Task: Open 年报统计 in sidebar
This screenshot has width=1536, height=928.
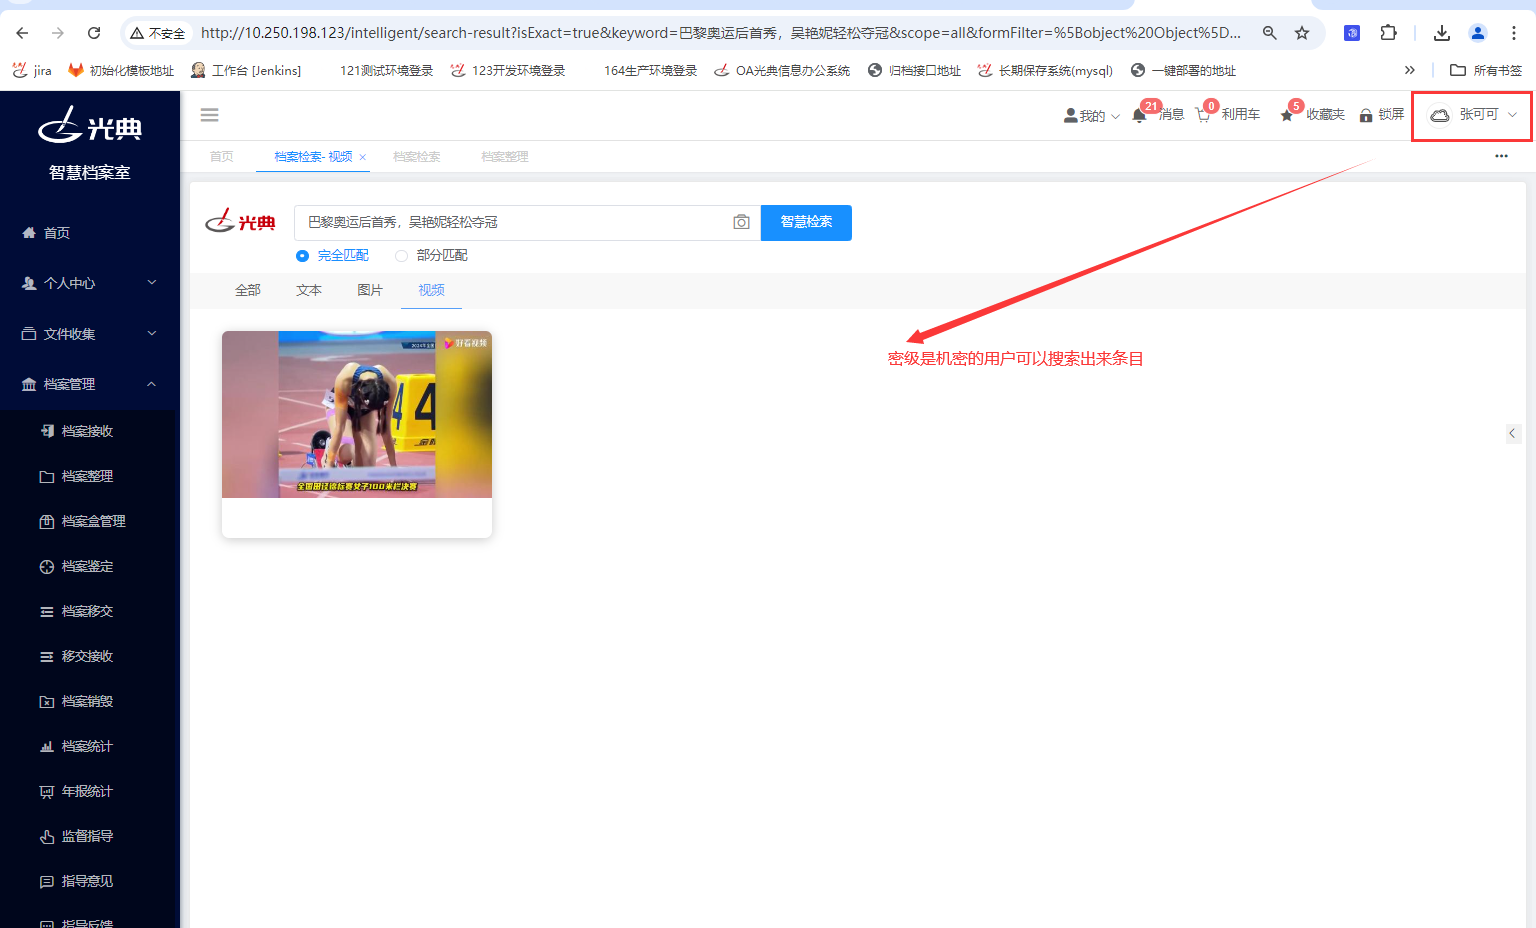Action: (x=87, y=791)
